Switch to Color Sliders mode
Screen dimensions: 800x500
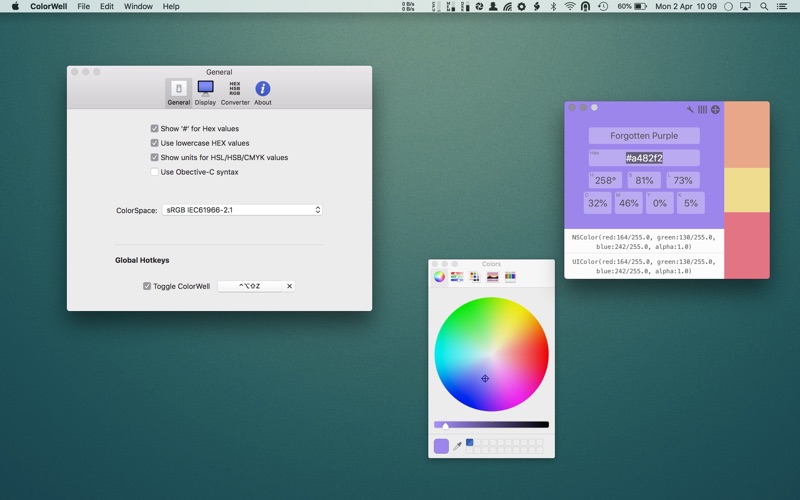coord(457,277)
